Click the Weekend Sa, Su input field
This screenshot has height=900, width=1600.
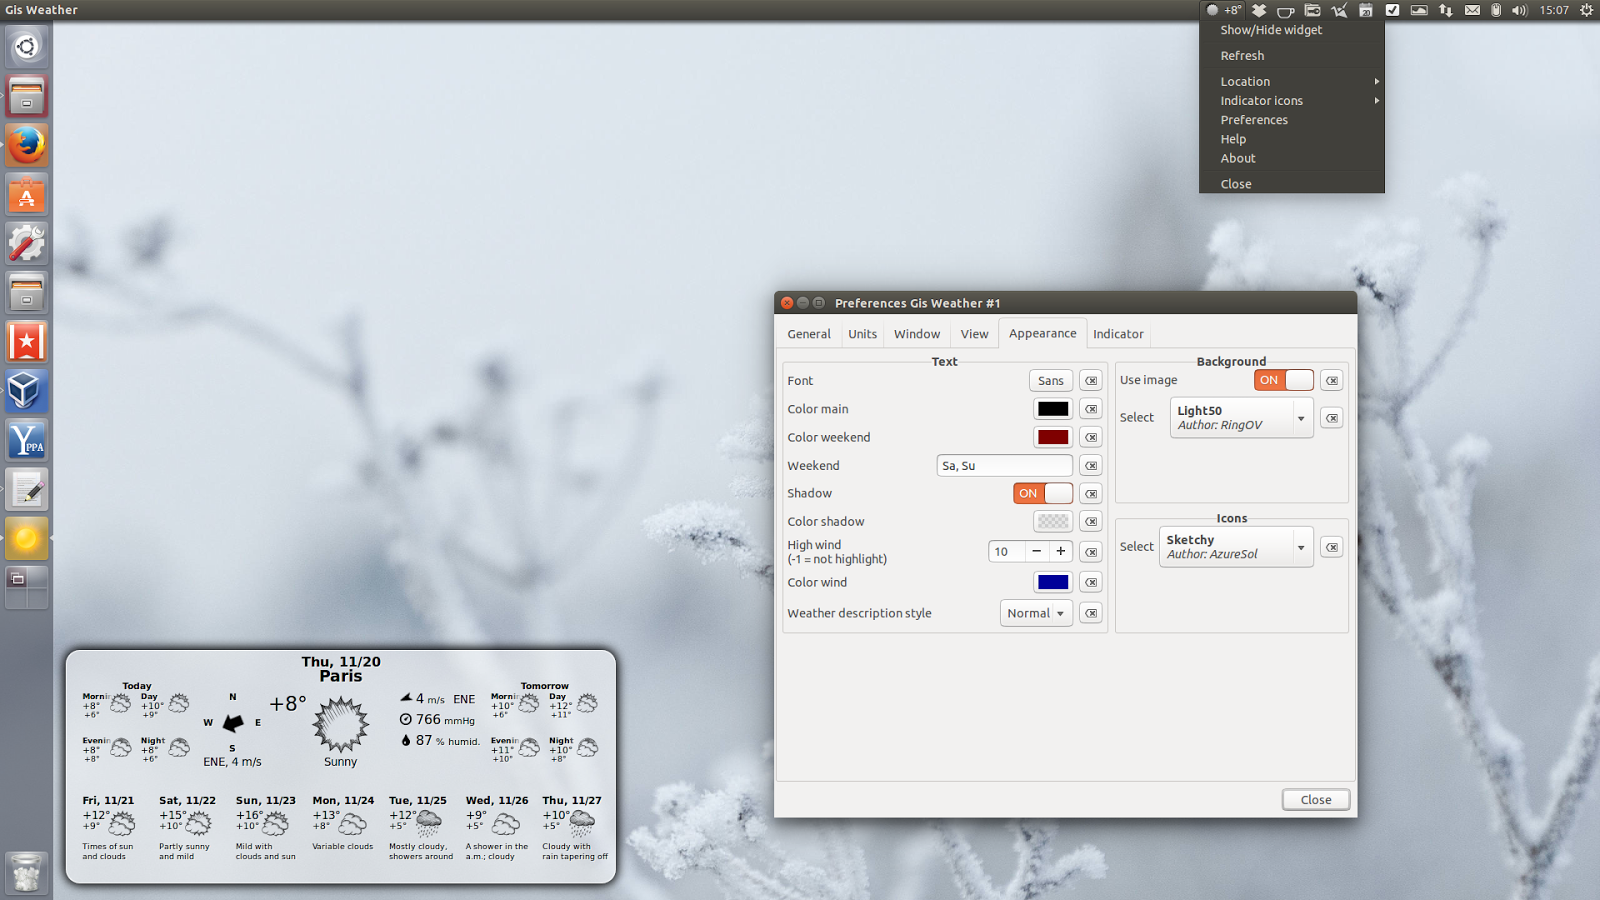tap(1004, 465)
